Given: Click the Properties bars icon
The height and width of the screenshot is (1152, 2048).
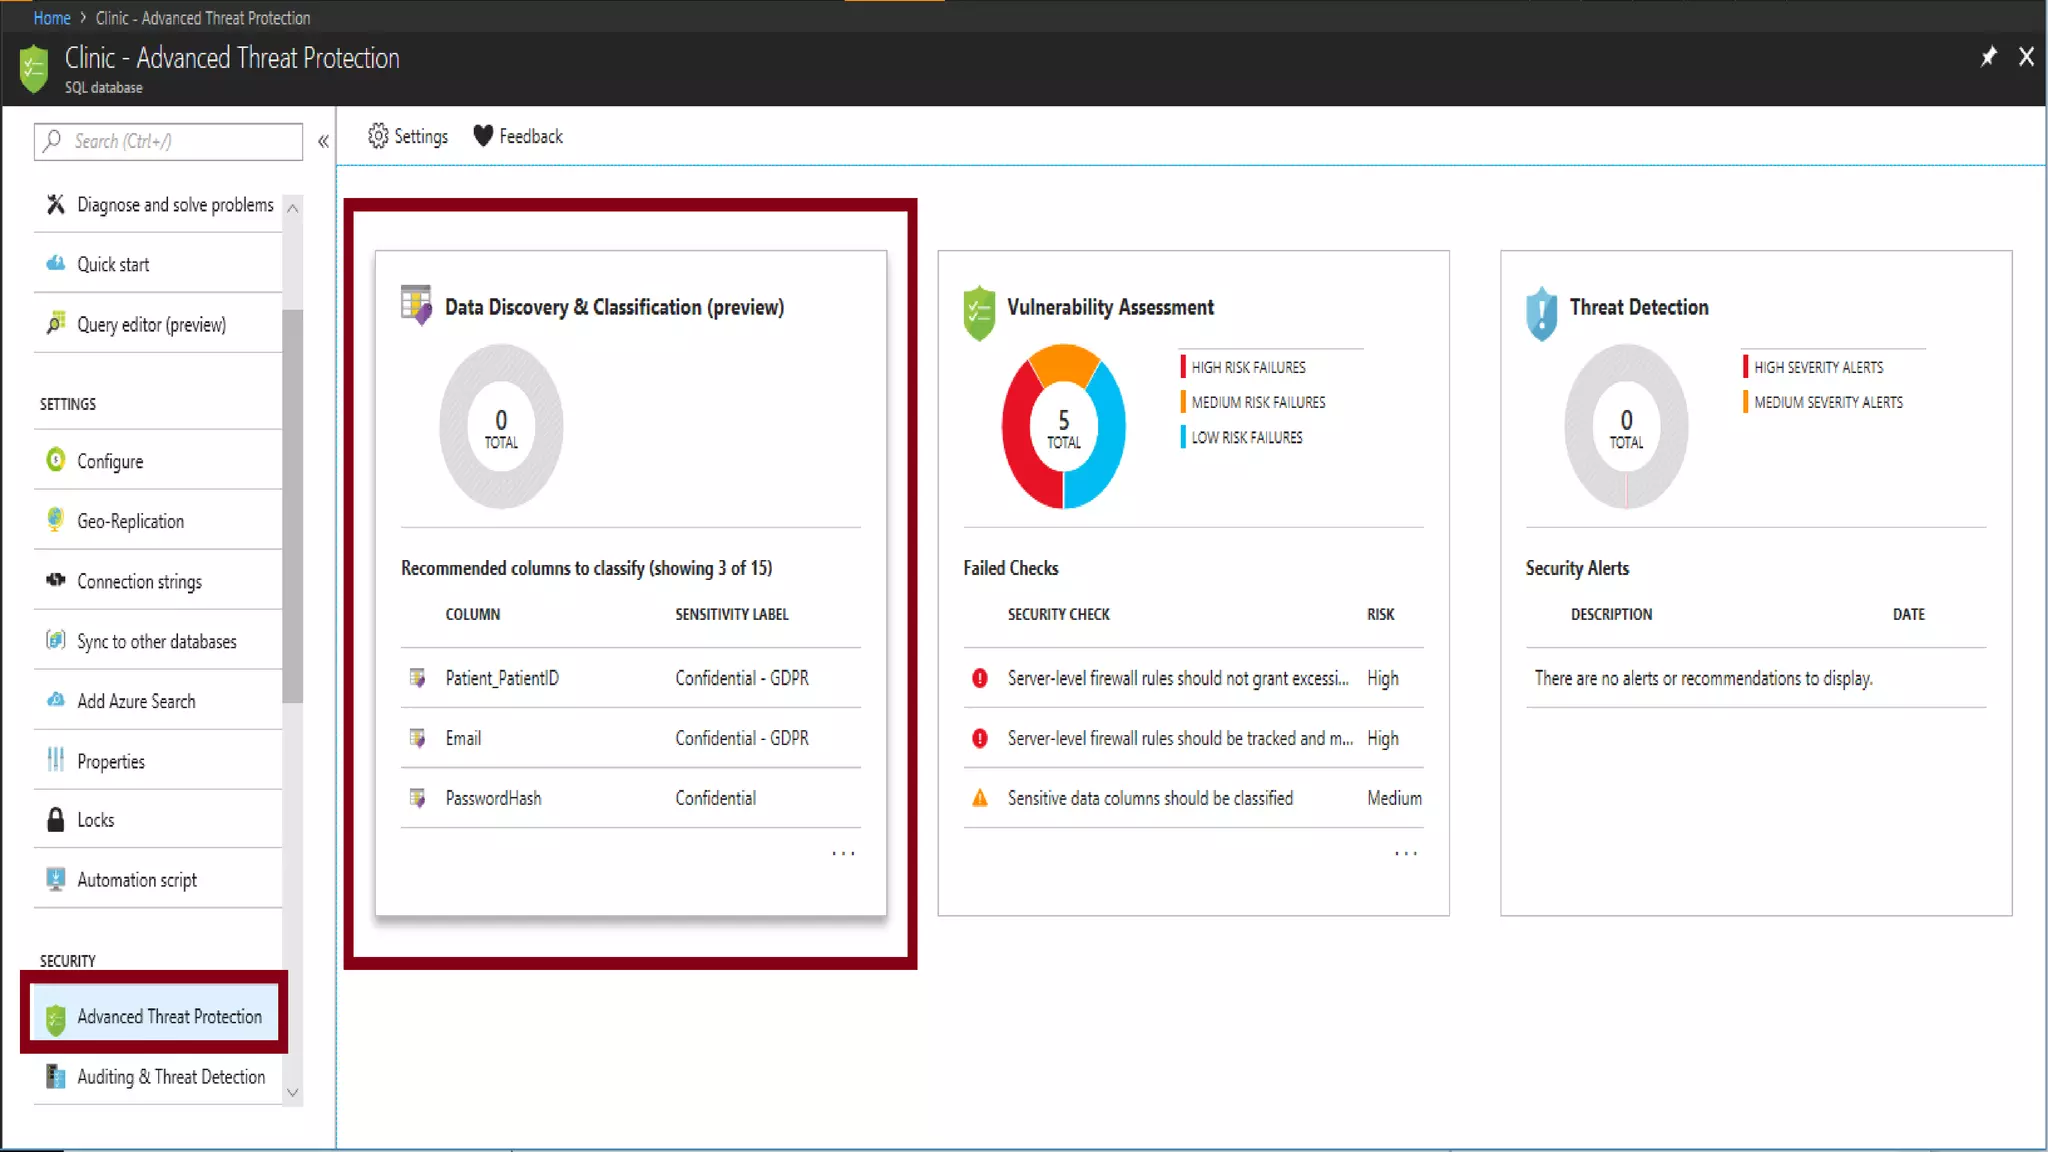Looking at the screenshot, I should click(x=56, y=760).
